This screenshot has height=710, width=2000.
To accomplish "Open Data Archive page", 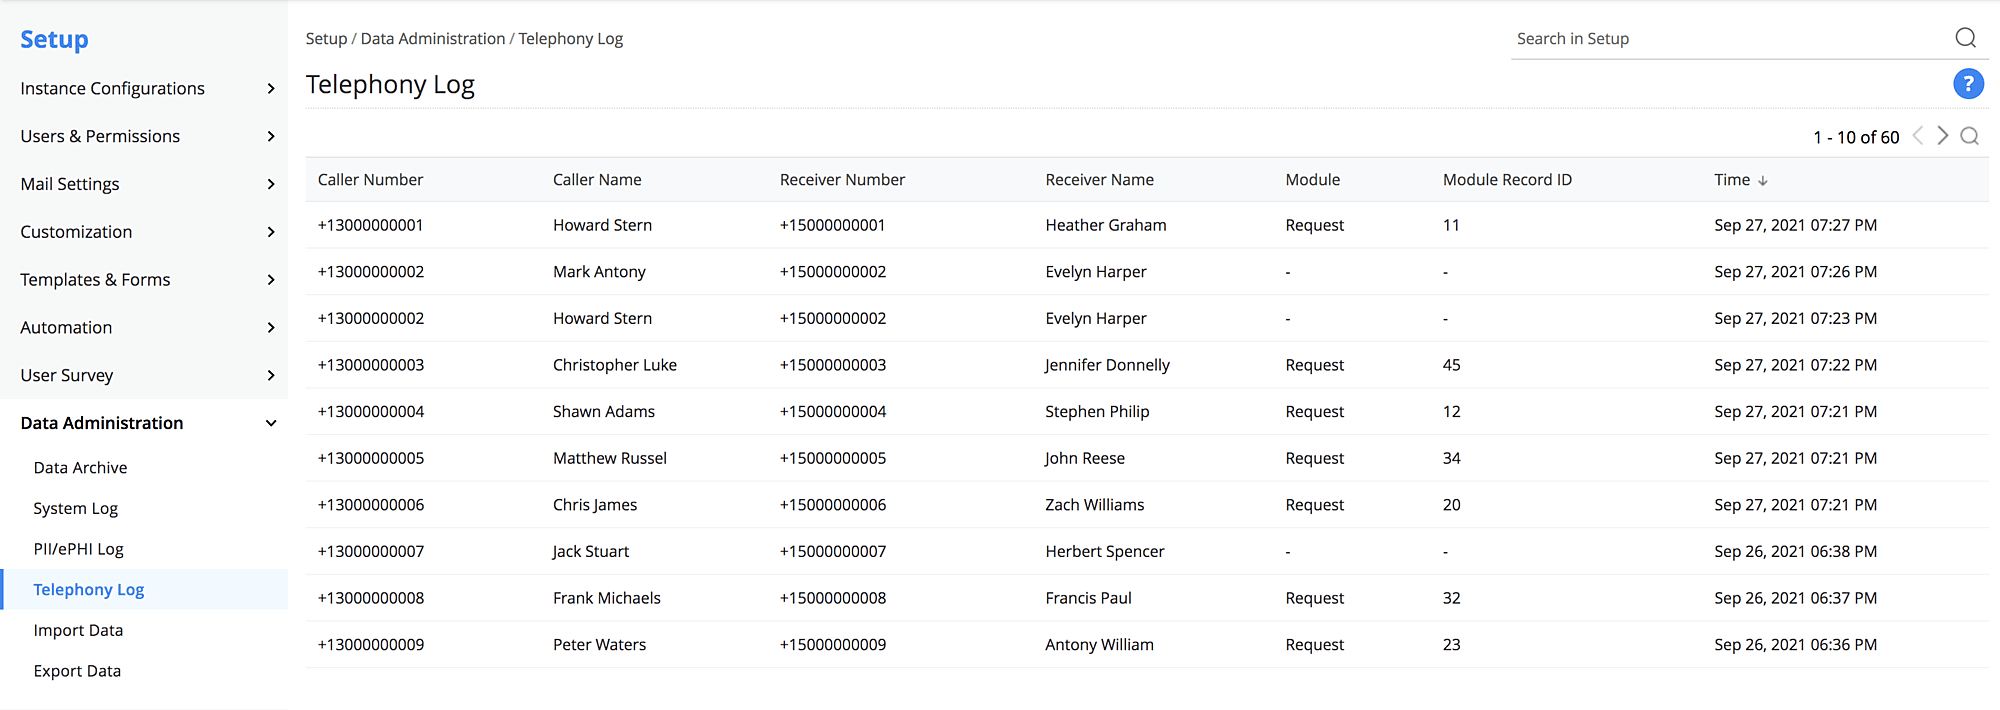I will point(80,468).
